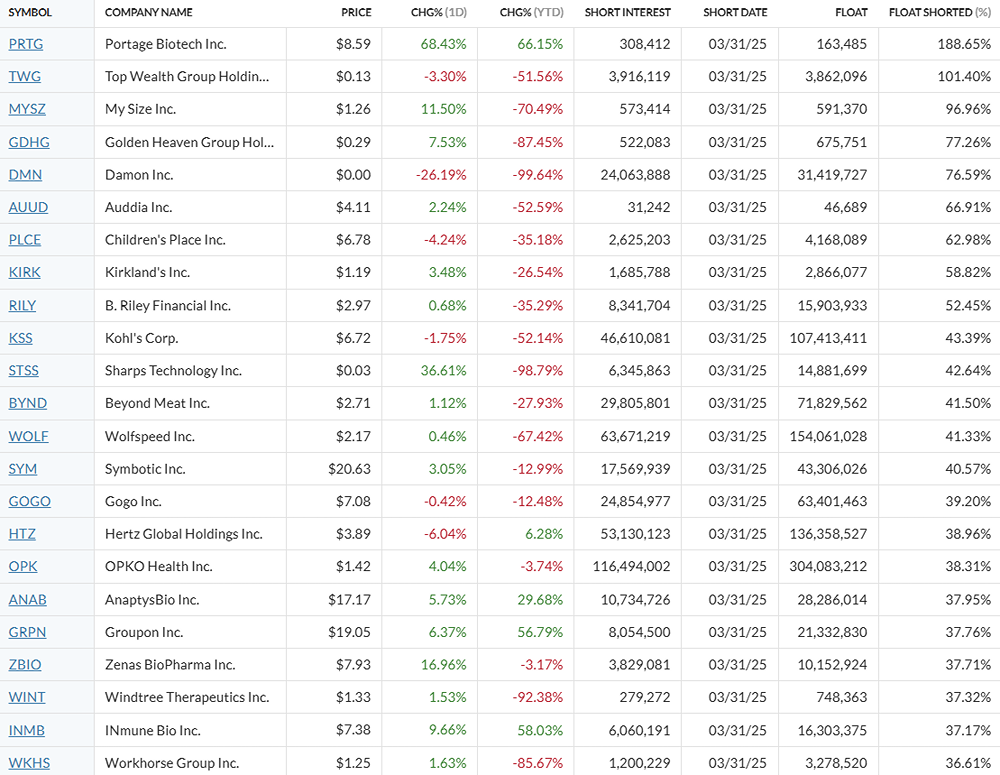Sort table by Short Interest header
Image resolution: width=1000 pixels, height=775 pixels.
click(627, 12)
